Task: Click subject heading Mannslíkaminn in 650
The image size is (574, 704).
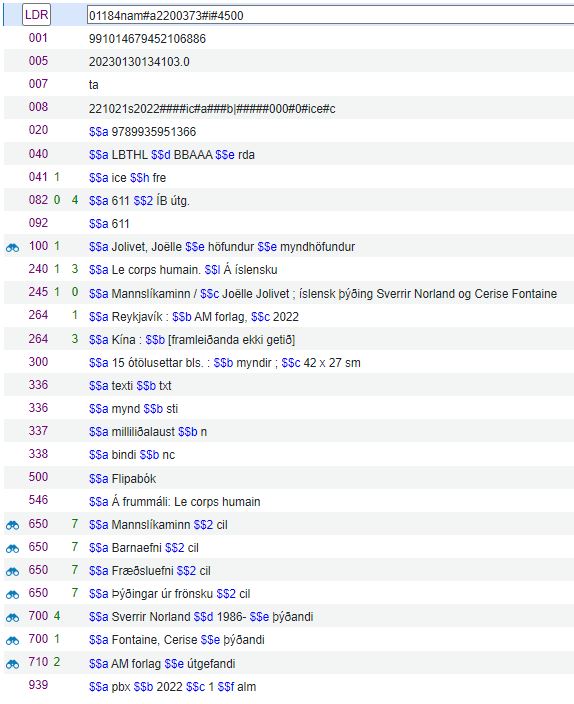Action: tap(151, 525)
